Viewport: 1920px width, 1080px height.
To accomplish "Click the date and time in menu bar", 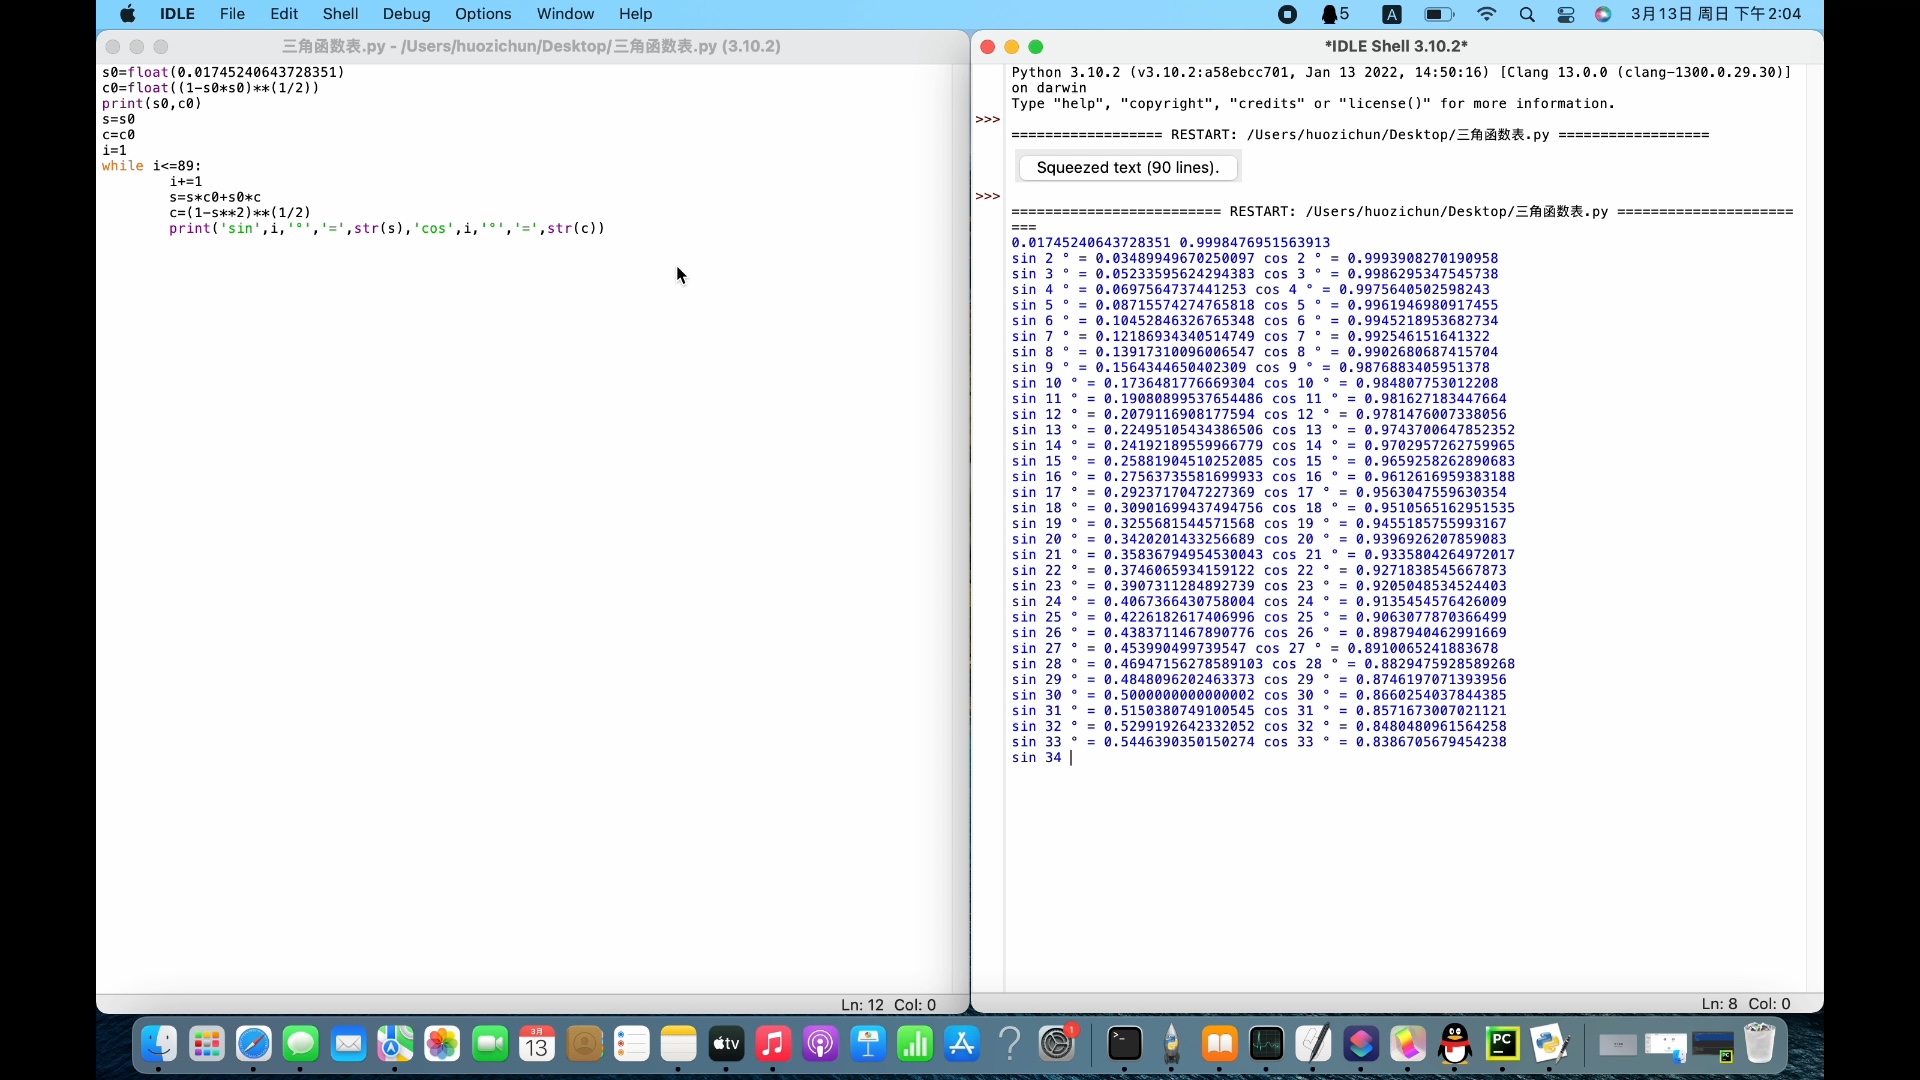I will pyautogui.click(x=1716, y=14).
